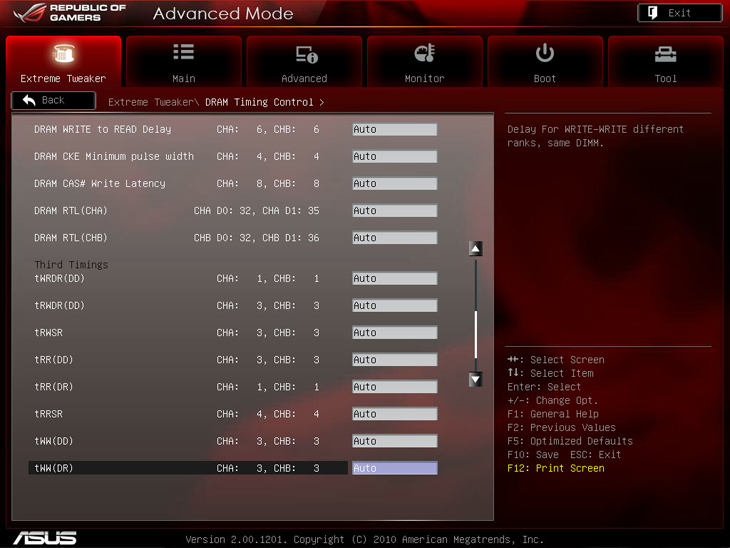Select the Monitor thermometer icon
Viewport: 730px width, 548px height.
coord(425,53)
